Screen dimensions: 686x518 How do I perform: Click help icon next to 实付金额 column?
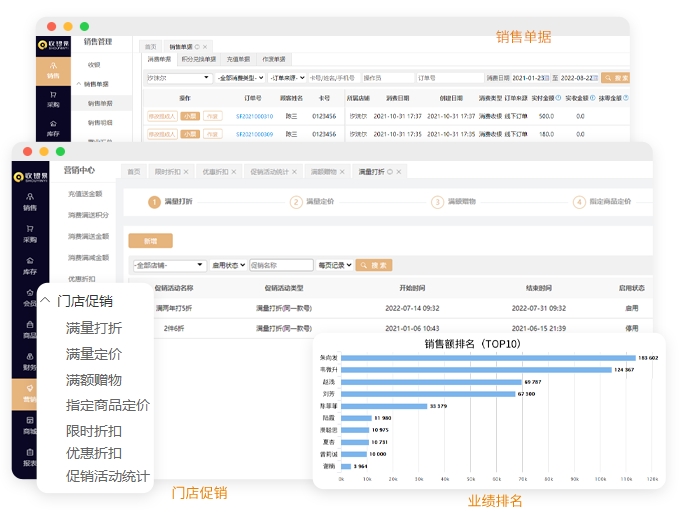[558, 98]
